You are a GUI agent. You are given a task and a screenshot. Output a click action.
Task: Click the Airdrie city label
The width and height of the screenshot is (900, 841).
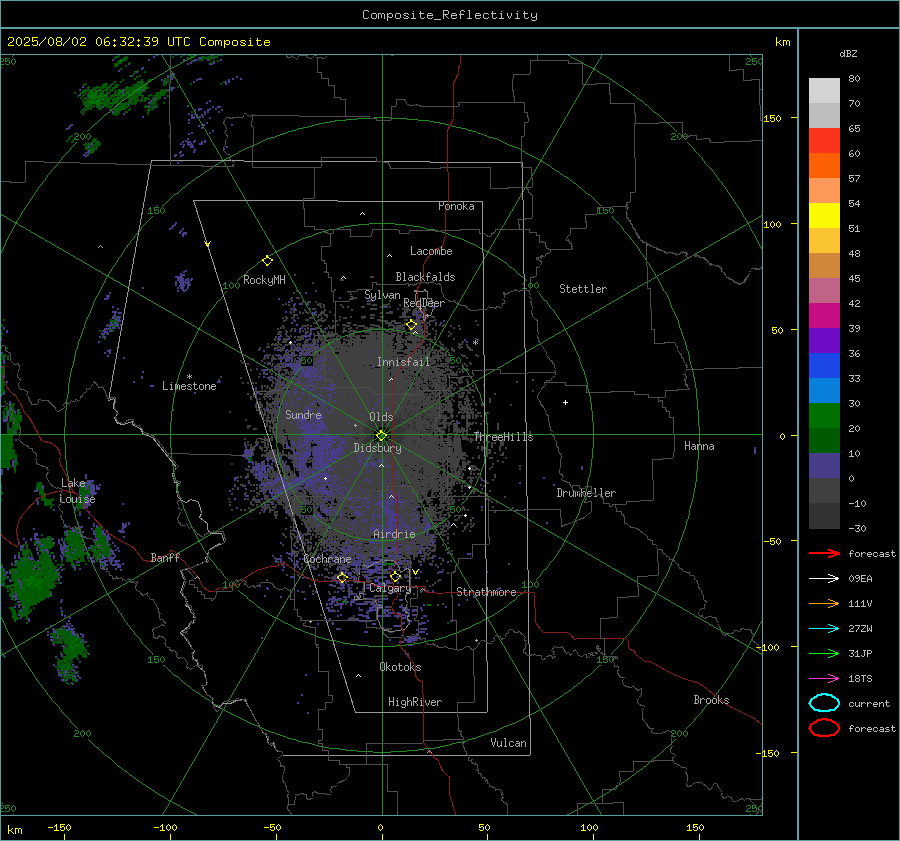click(x=394, y=534)
